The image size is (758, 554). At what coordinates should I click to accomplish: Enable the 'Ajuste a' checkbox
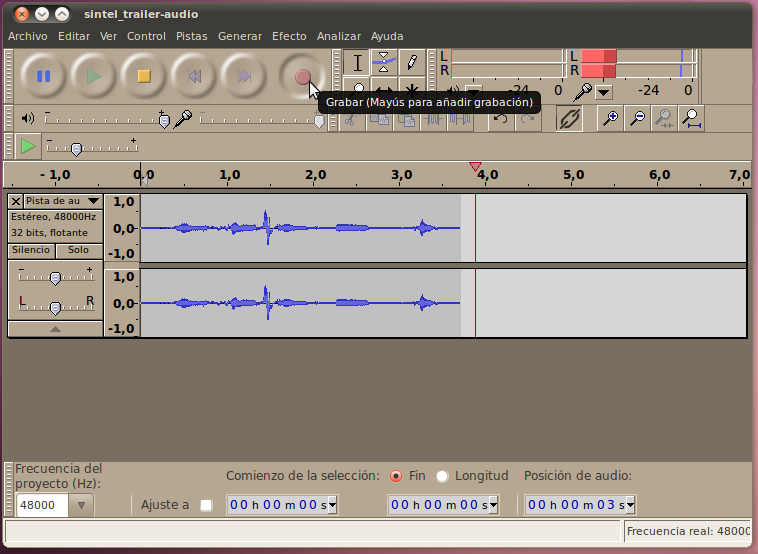coord(206,505)
